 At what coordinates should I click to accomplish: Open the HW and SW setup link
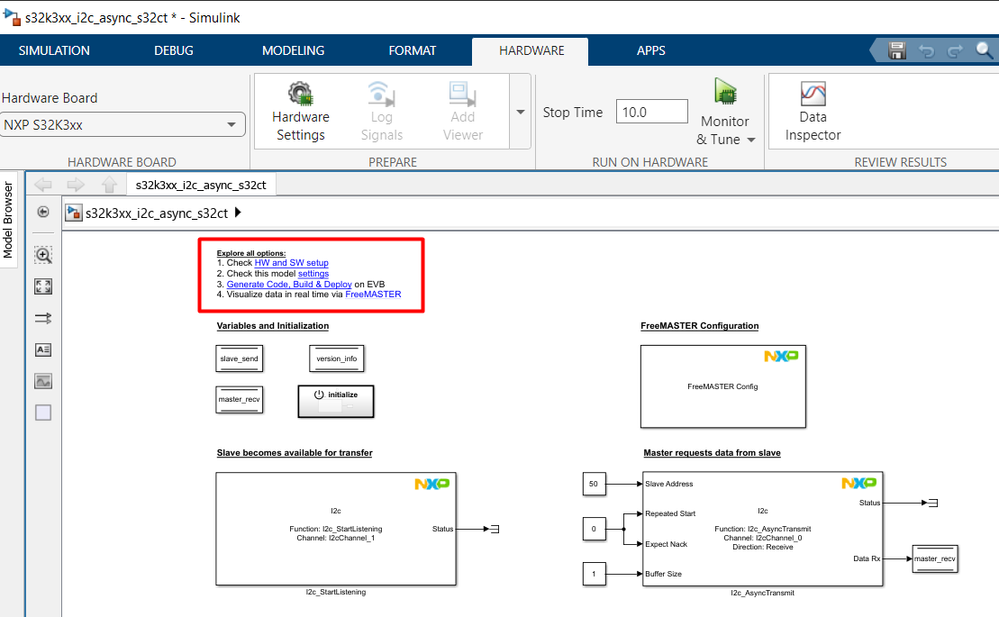(291, 263)
